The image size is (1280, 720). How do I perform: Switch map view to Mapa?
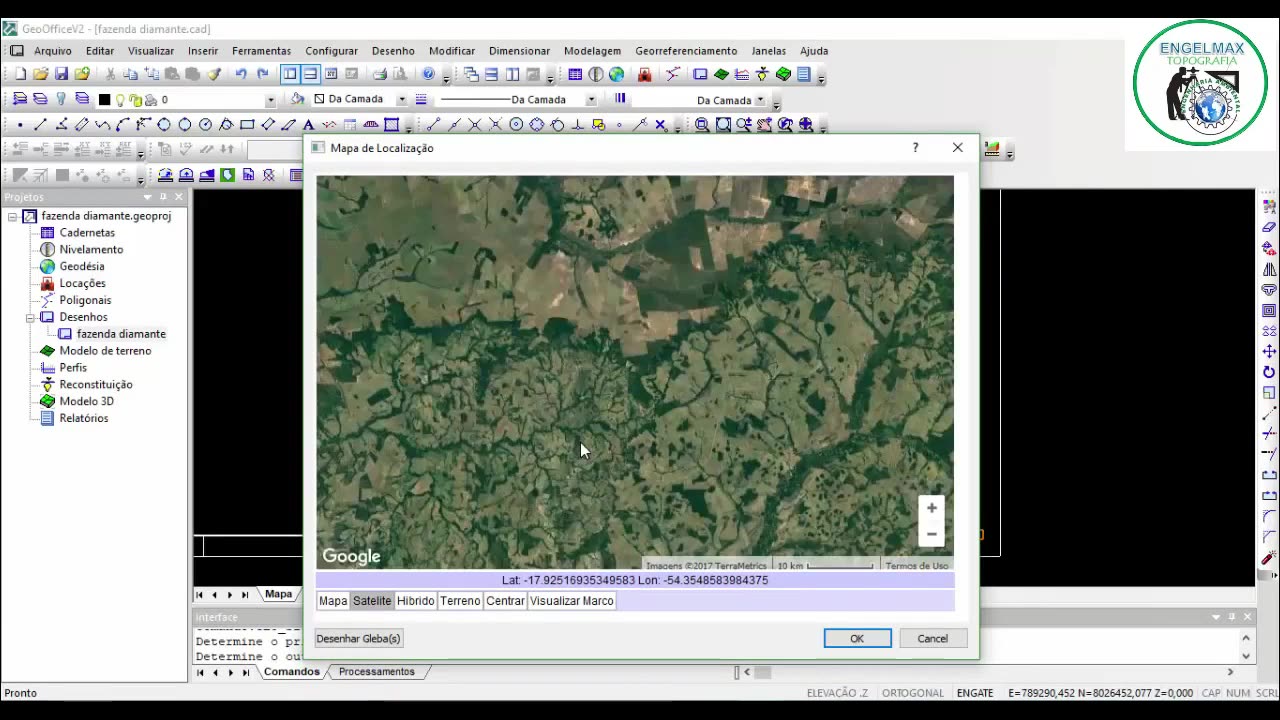(x=333, y=601)
